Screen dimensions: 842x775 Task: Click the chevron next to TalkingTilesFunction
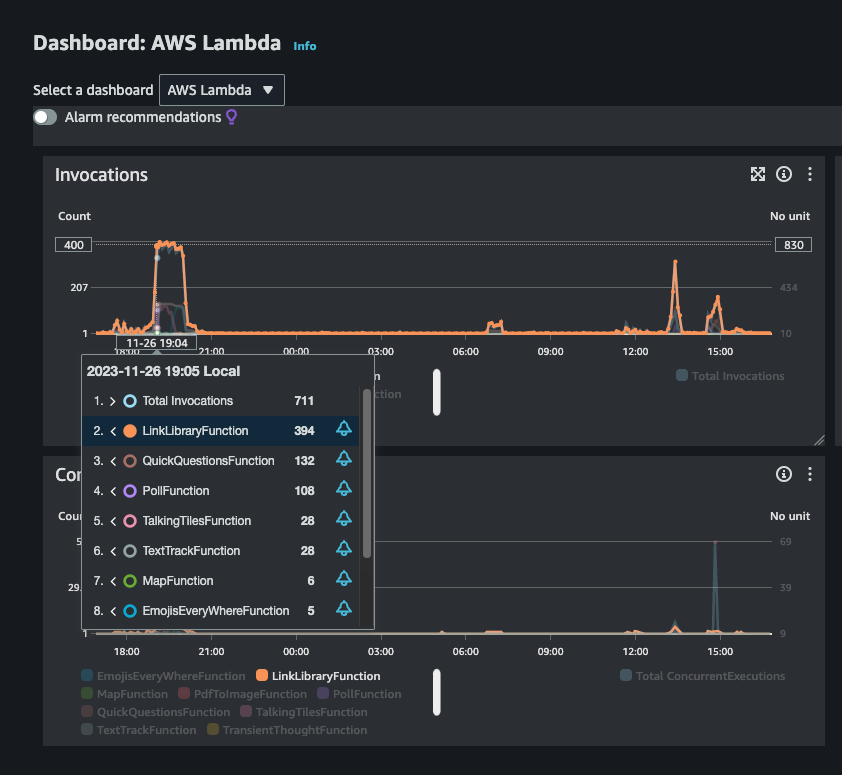pos(113,522)
